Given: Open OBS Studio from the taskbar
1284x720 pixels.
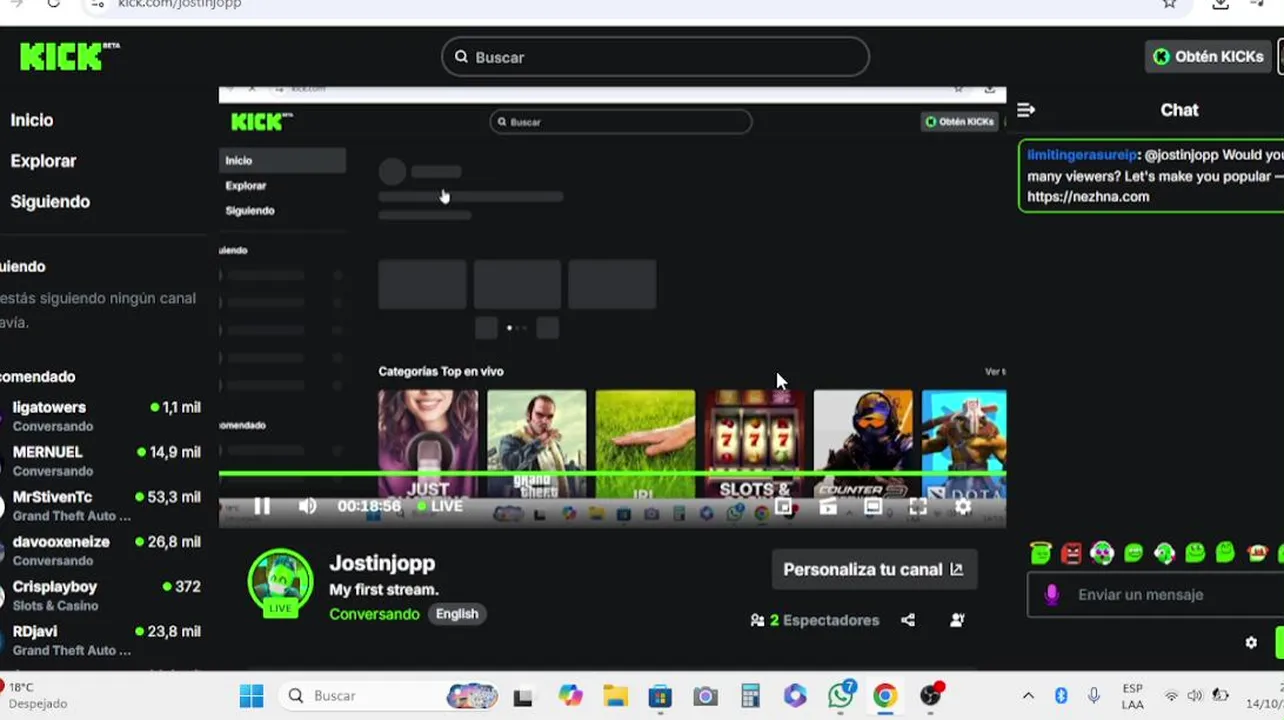Looking at the screenshot, I should tap(931, 696).
